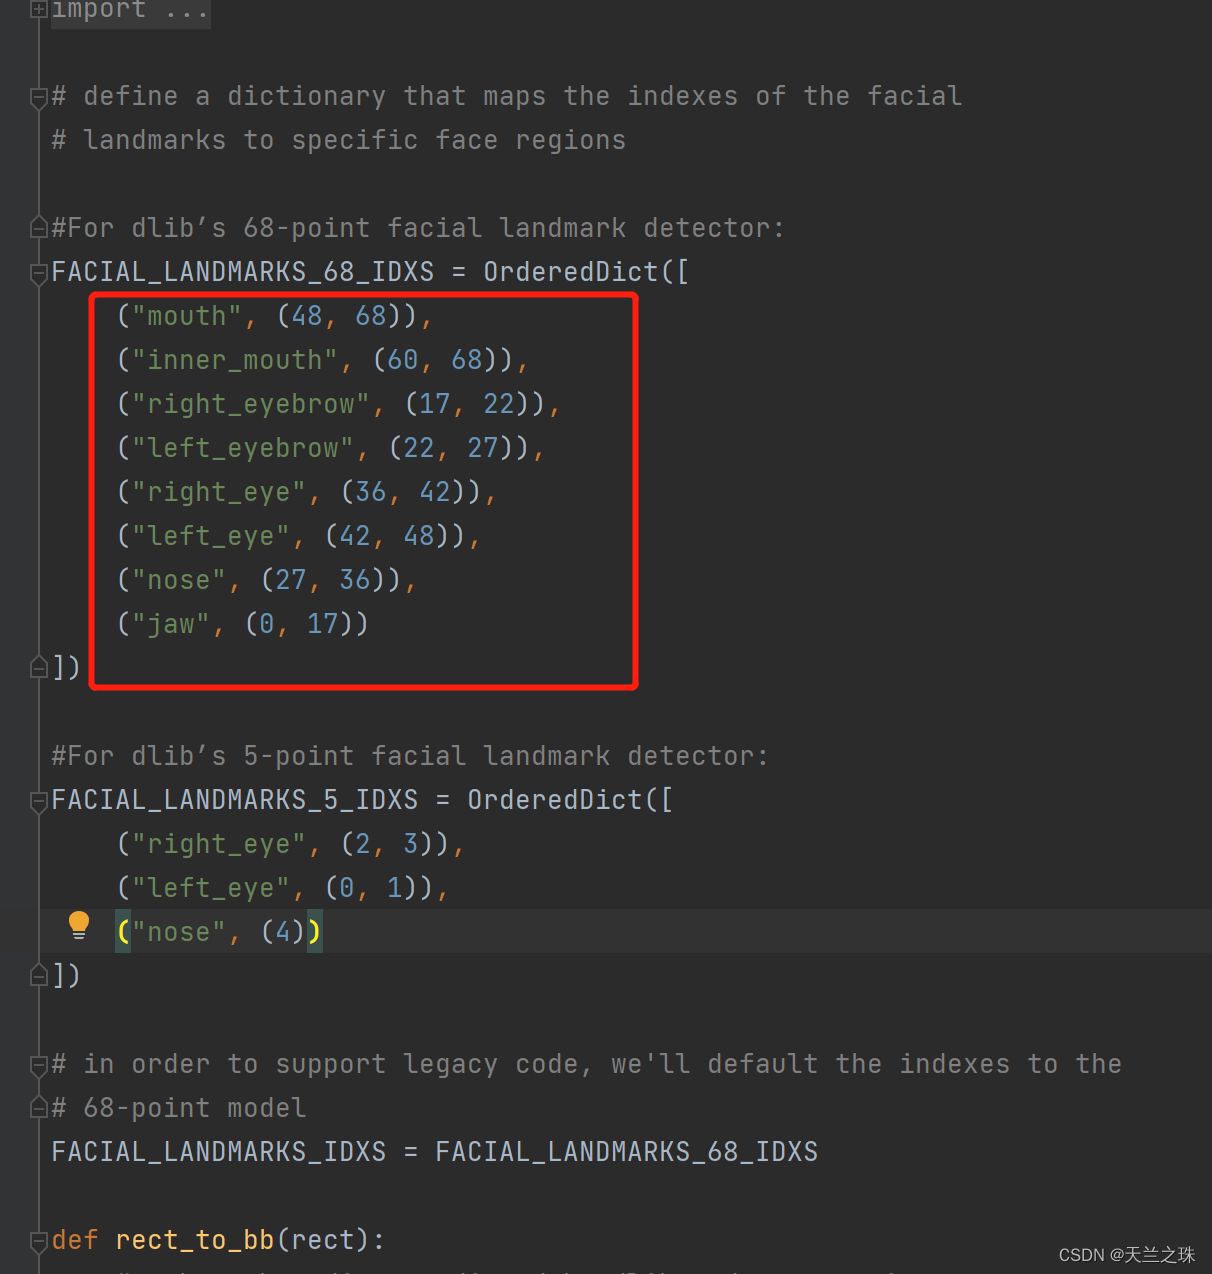Expand the collapsed import block

click(x=38, y=9)
